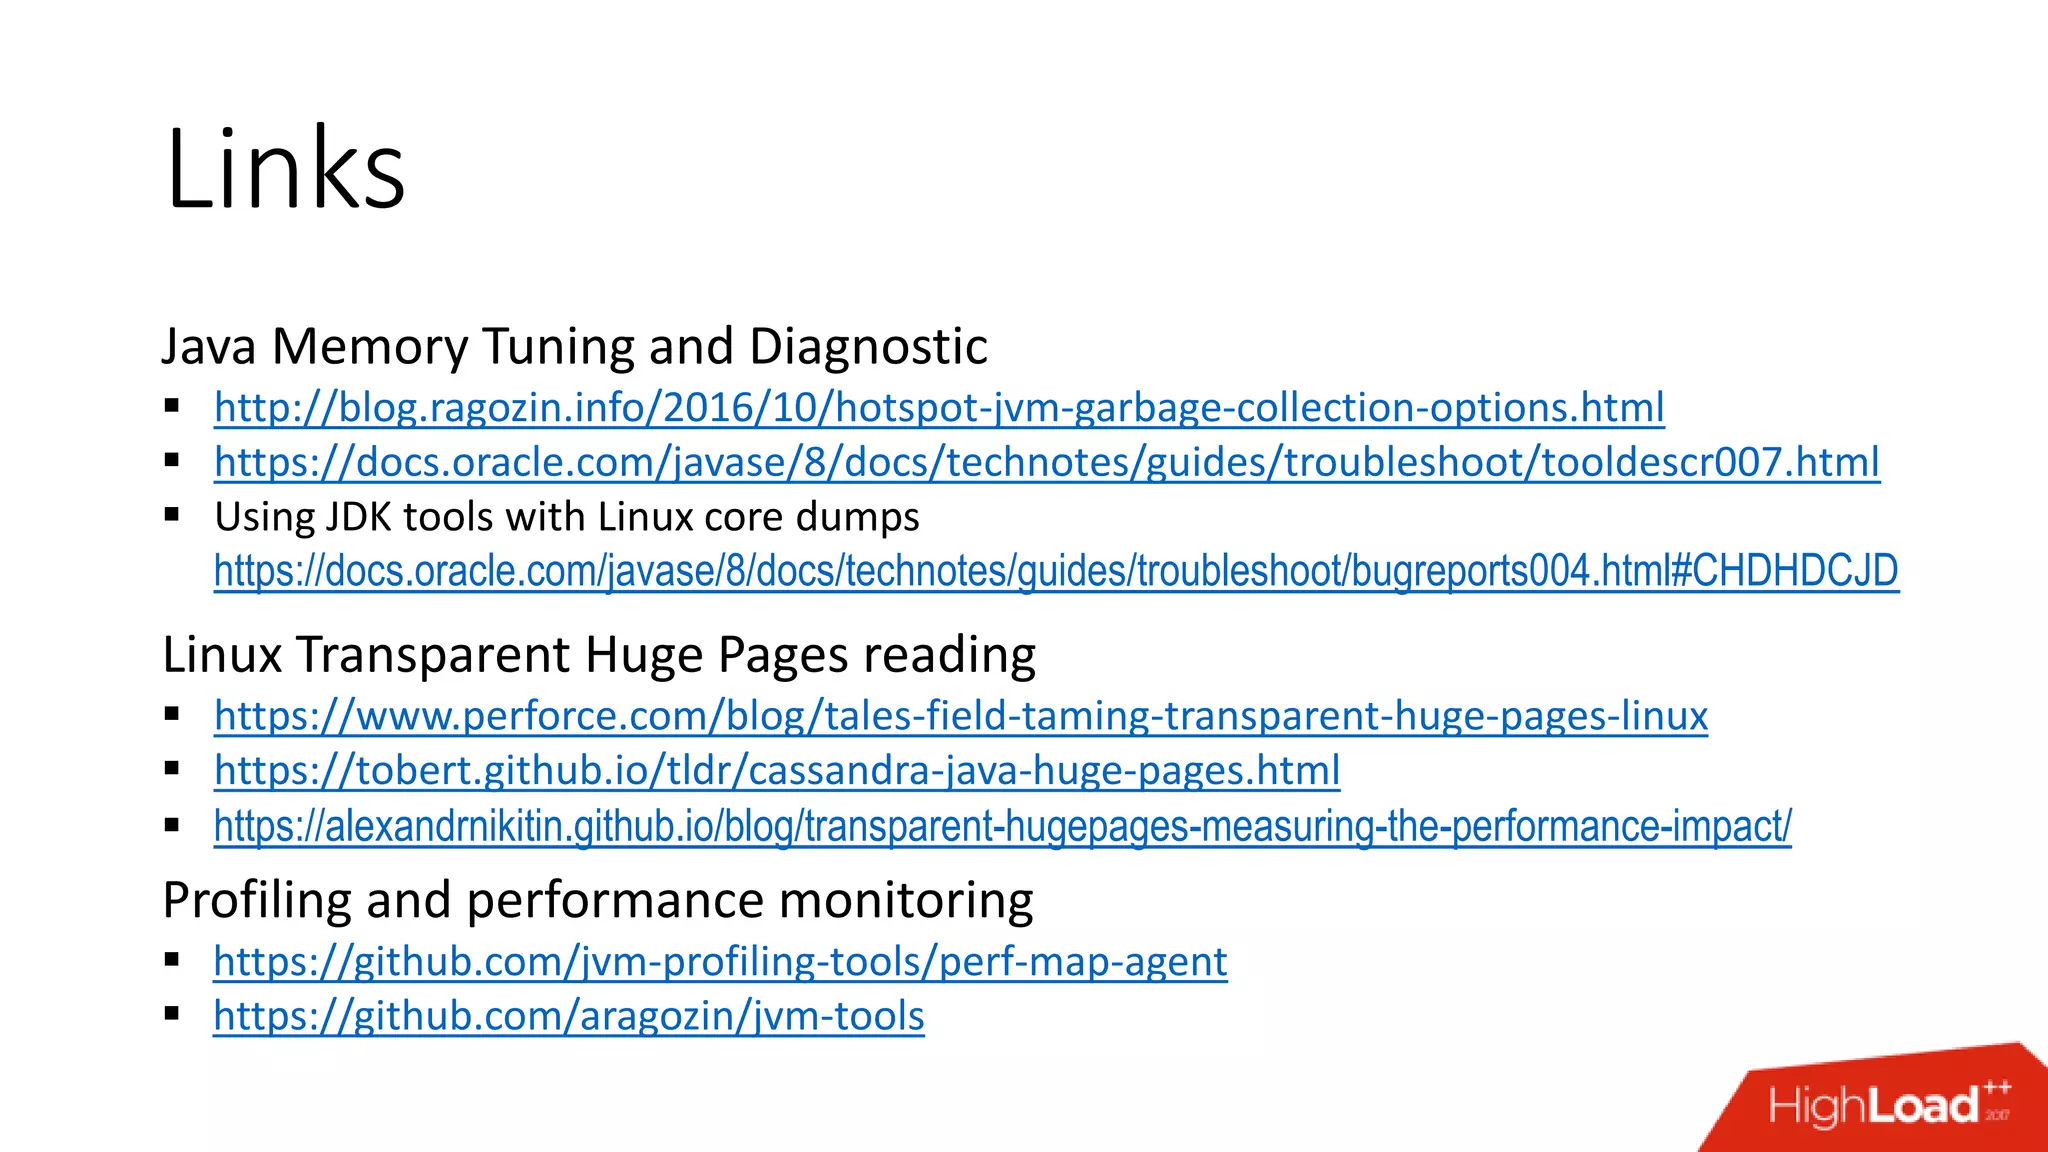Open the alexandrnikitin hugepages performance impact link
The image size is (2048, 1152).
click(1002, 826)
